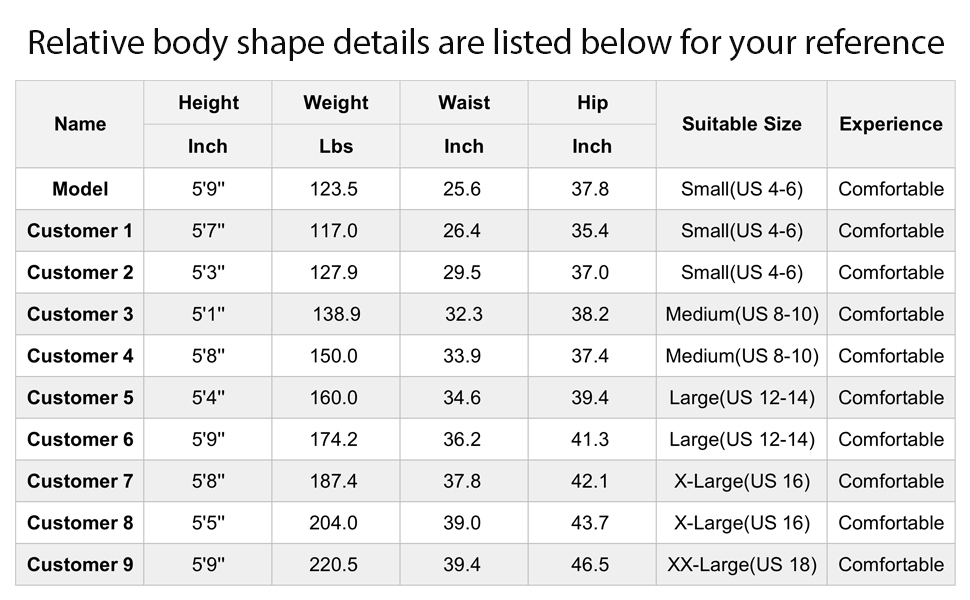This screenshot has height=600, width=970.
Task: Select the Customer 5 row label
Action: [80, 398]
